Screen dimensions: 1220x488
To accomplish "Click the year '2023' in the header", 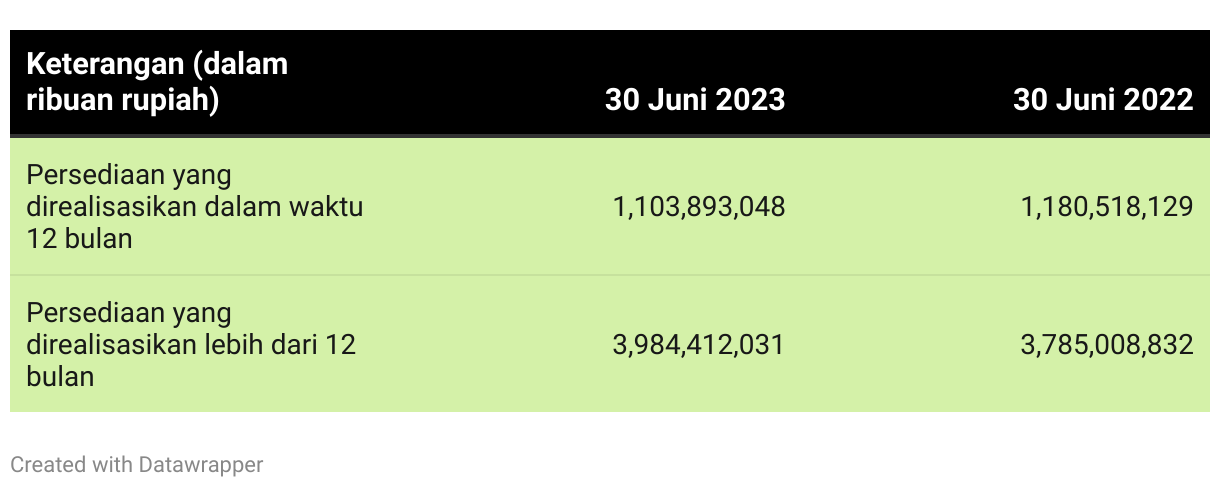I will 749,100.
